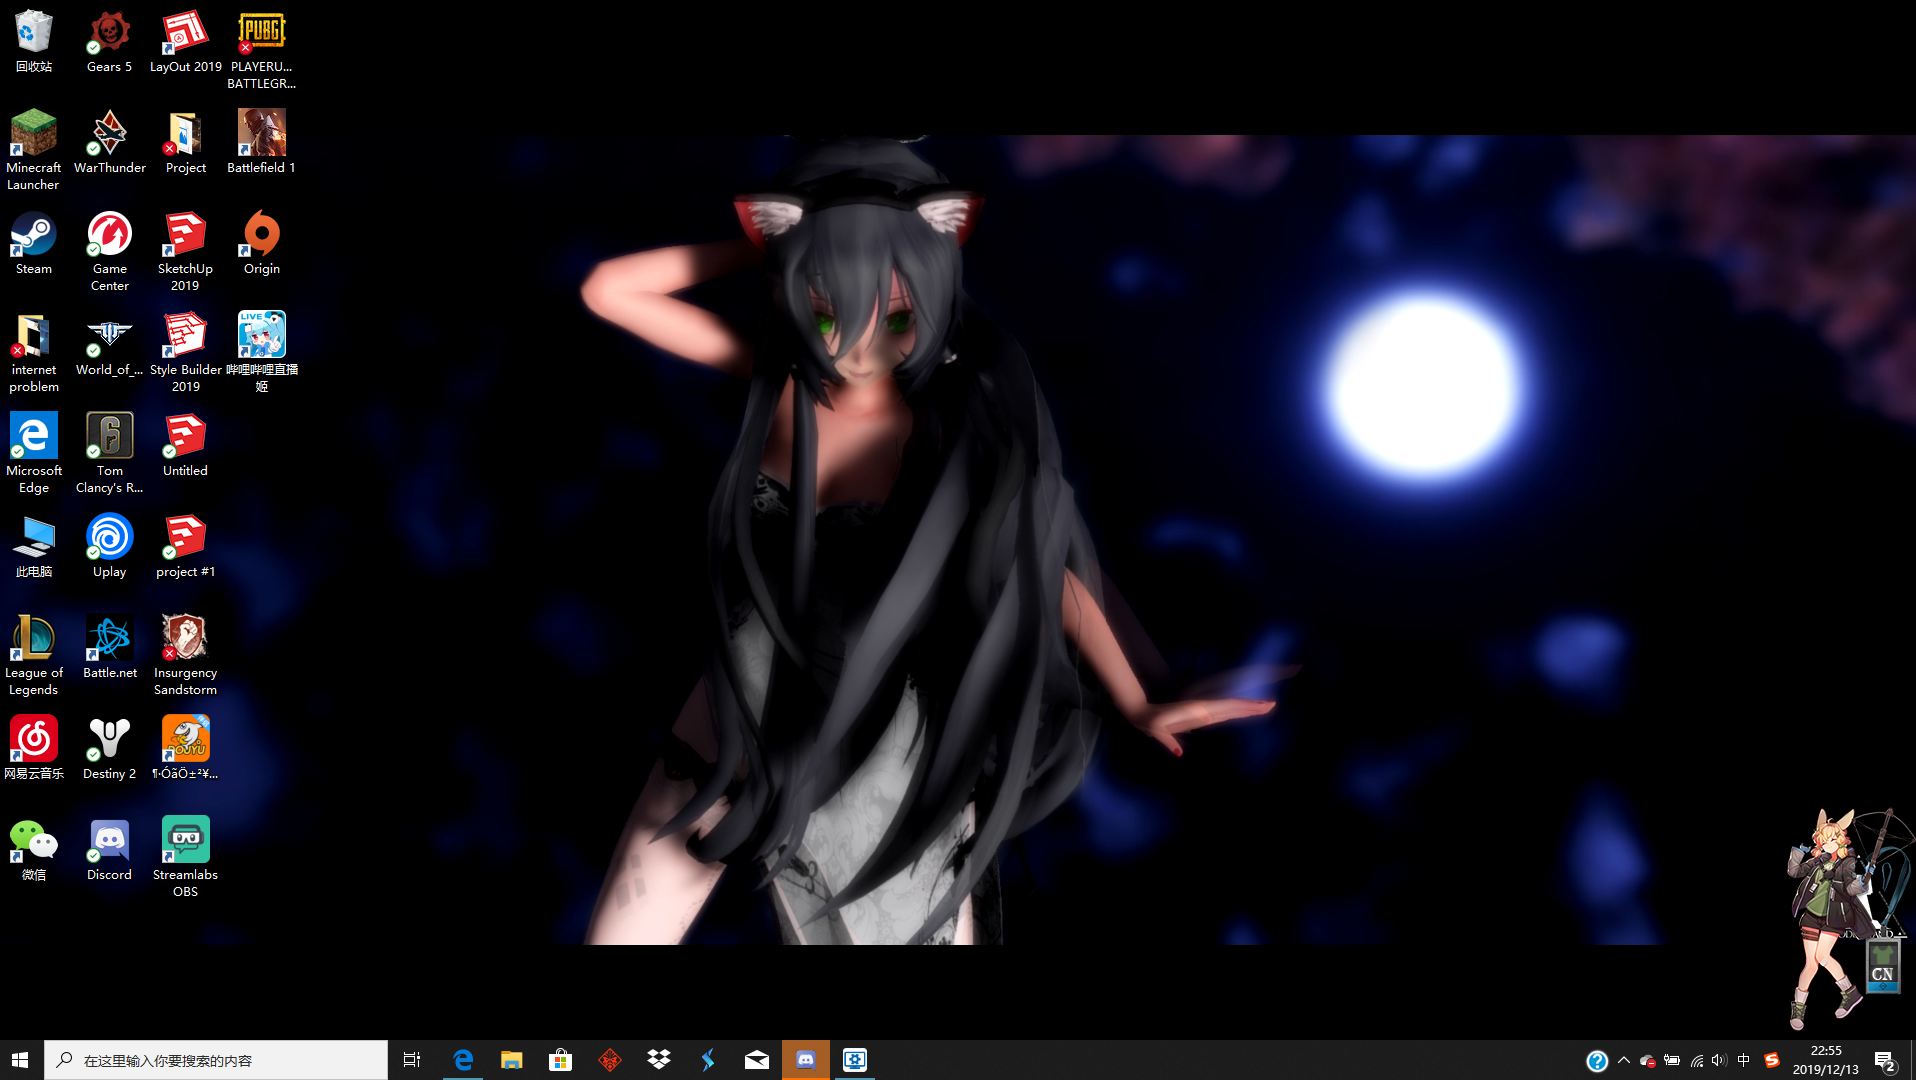Select the World_of_ Warships shortcut
The image size is (1916, 1080).
tap(109, 344)
